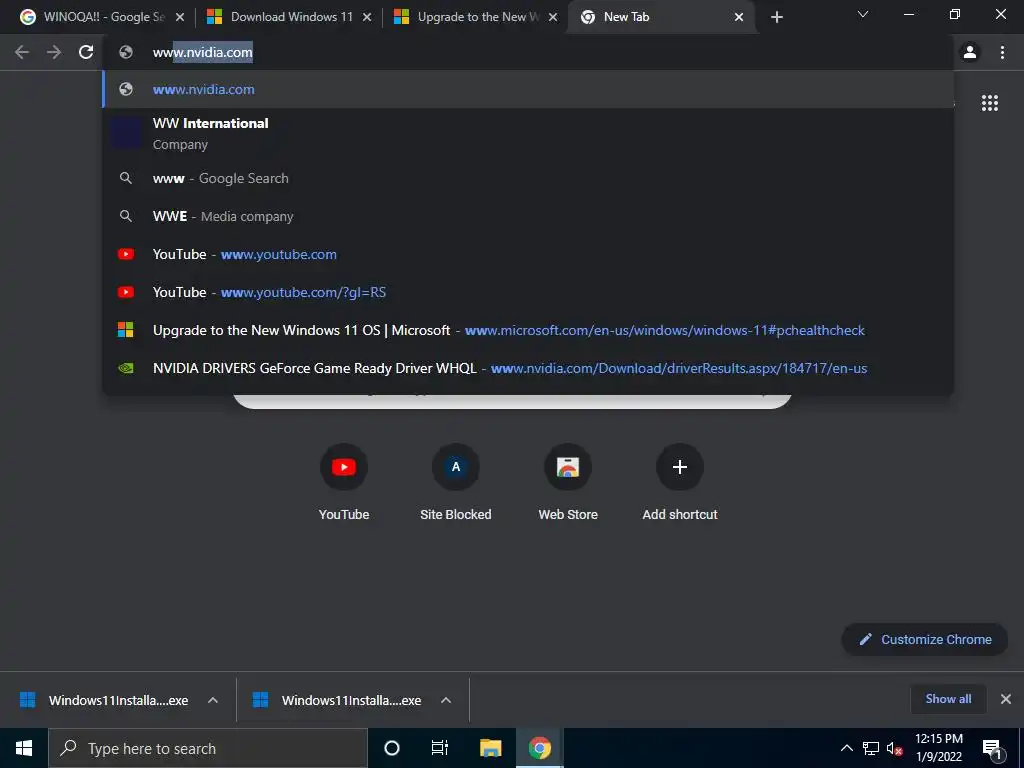Close the WINOQA!! Google Search tab

click(x=180, y=17)
